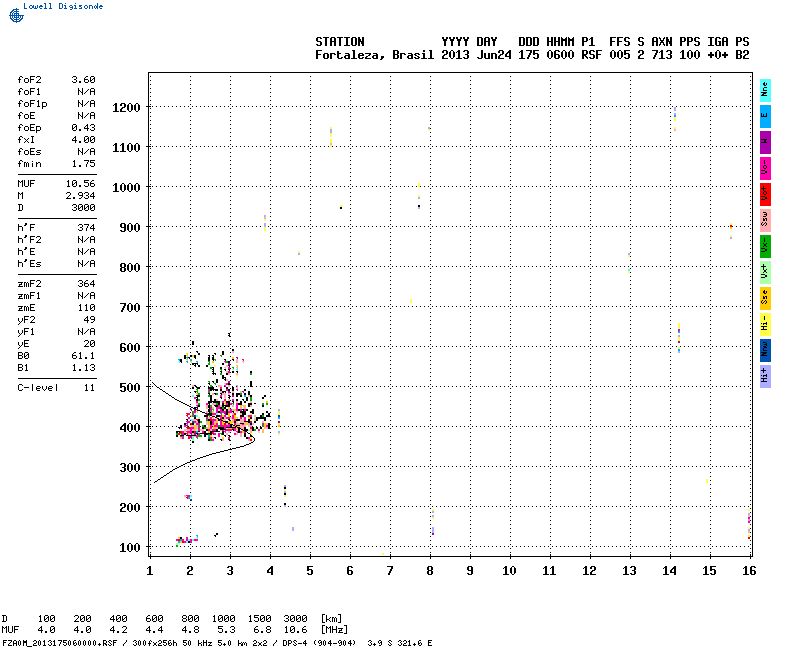
Task: Click the [MHz] unit label
Action: pos(334,630)
